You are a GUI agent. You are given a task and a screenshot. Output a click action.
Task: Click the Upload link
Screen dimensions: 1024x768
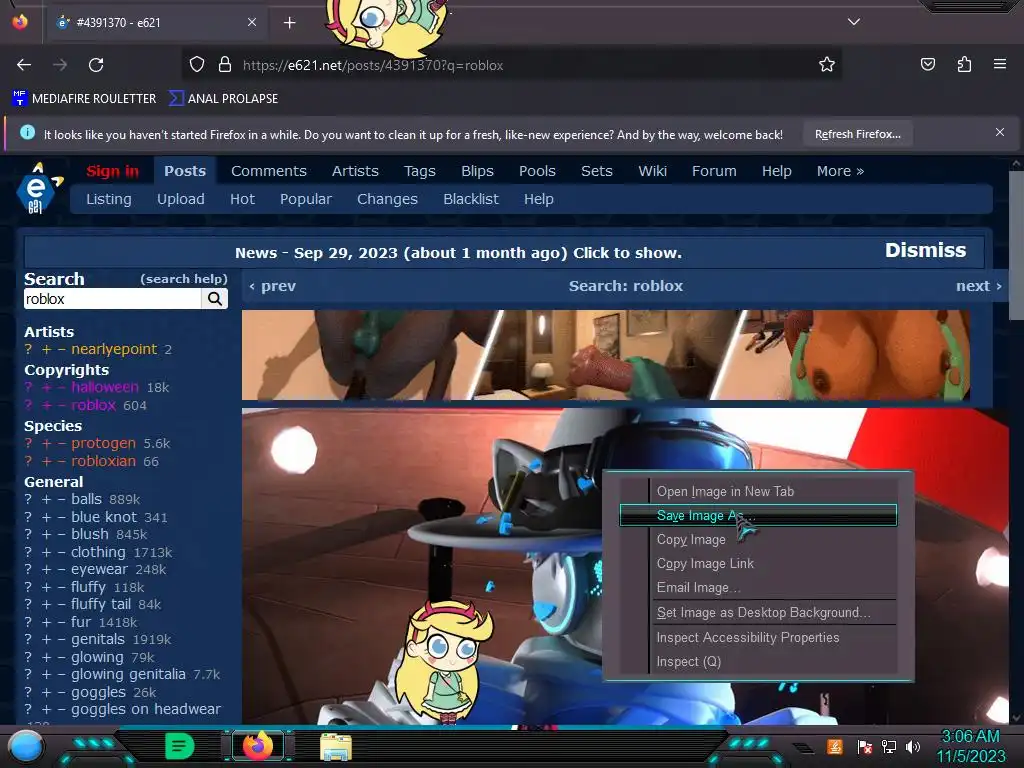[x=180, y=199]
